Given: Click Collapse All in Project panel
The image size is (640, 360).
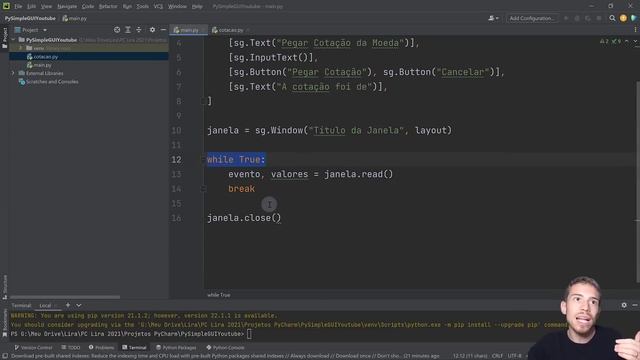Looking at the screenshot, I should click(x=139, y=30).
